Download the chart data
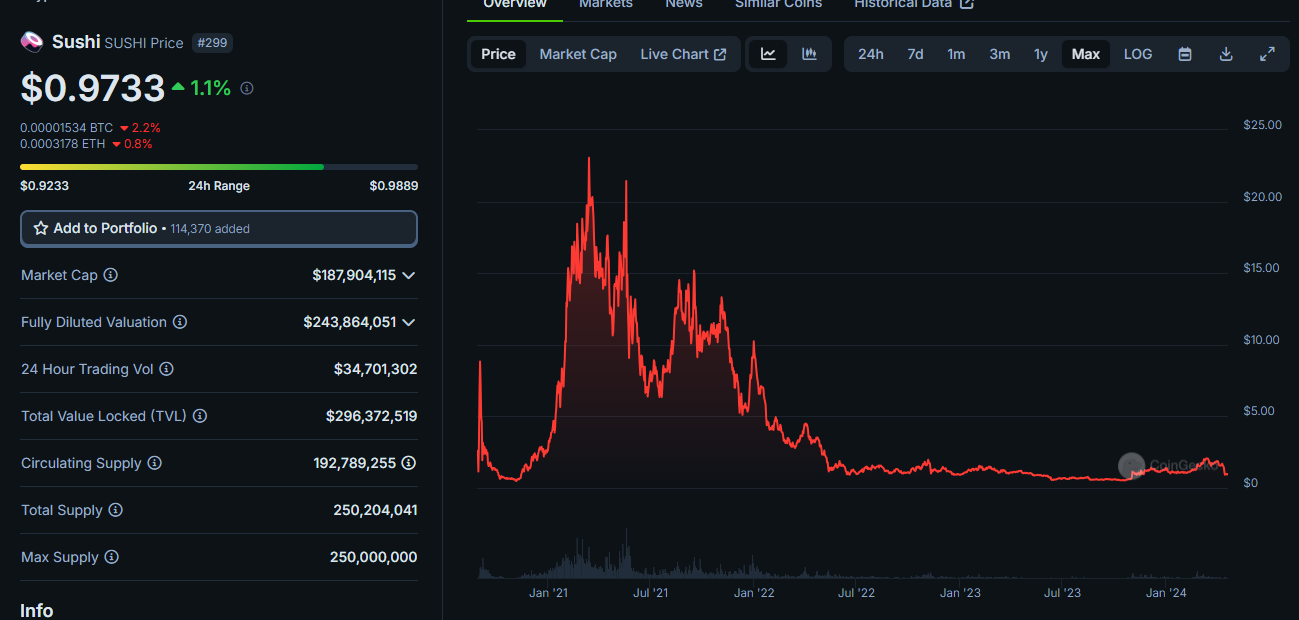 click(1225, 54)
